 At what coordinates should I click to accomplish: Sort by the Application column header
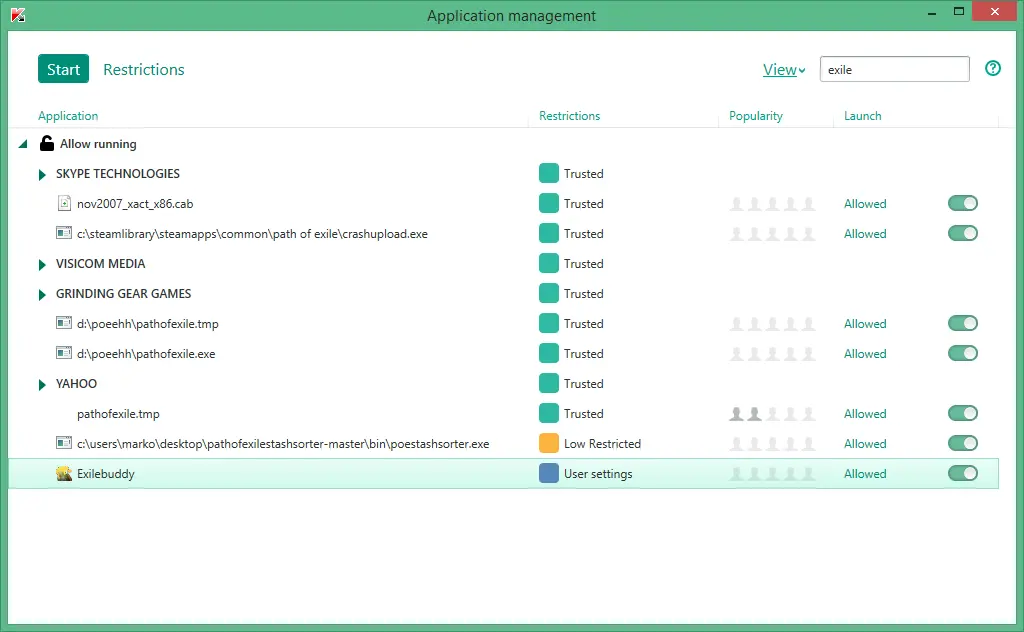68,116
